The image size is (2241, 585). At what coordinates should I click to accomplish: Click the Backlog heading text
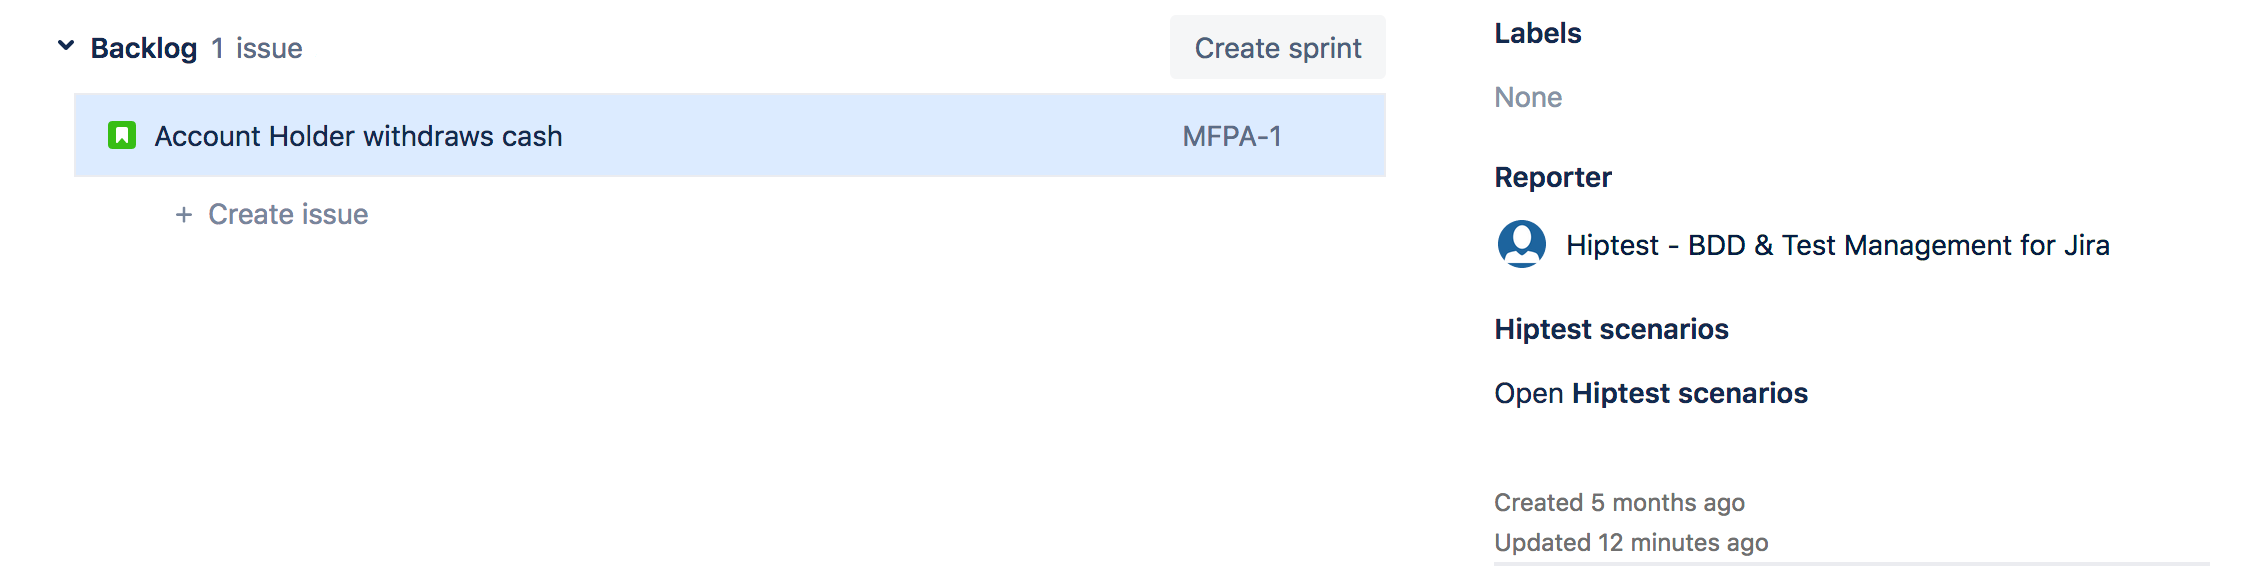pos(144,48)
